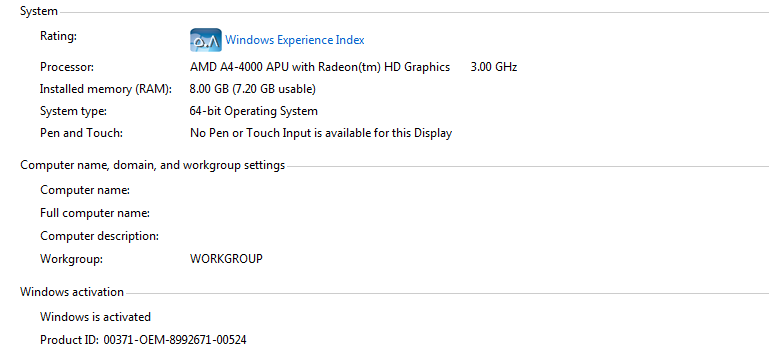This screenshot has height=364, width=769.
Task: Click the Windows Experience Index rating icon
Action: coord(205,40)
